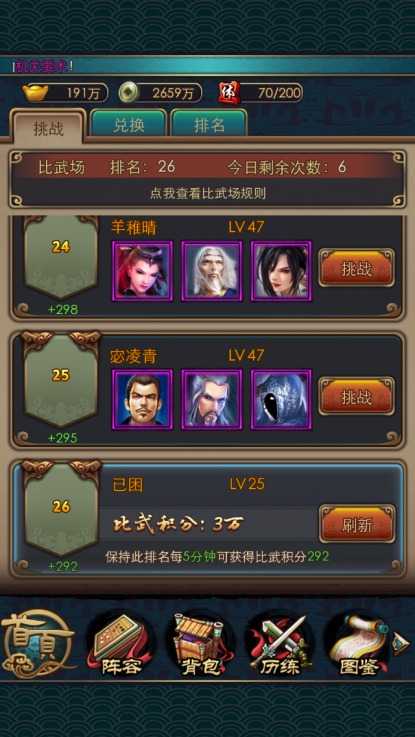Tap 羊稚晴's white-bearded elder portrait
The image size is (415, 737).
pyautogui.click(x=212, y=271)
